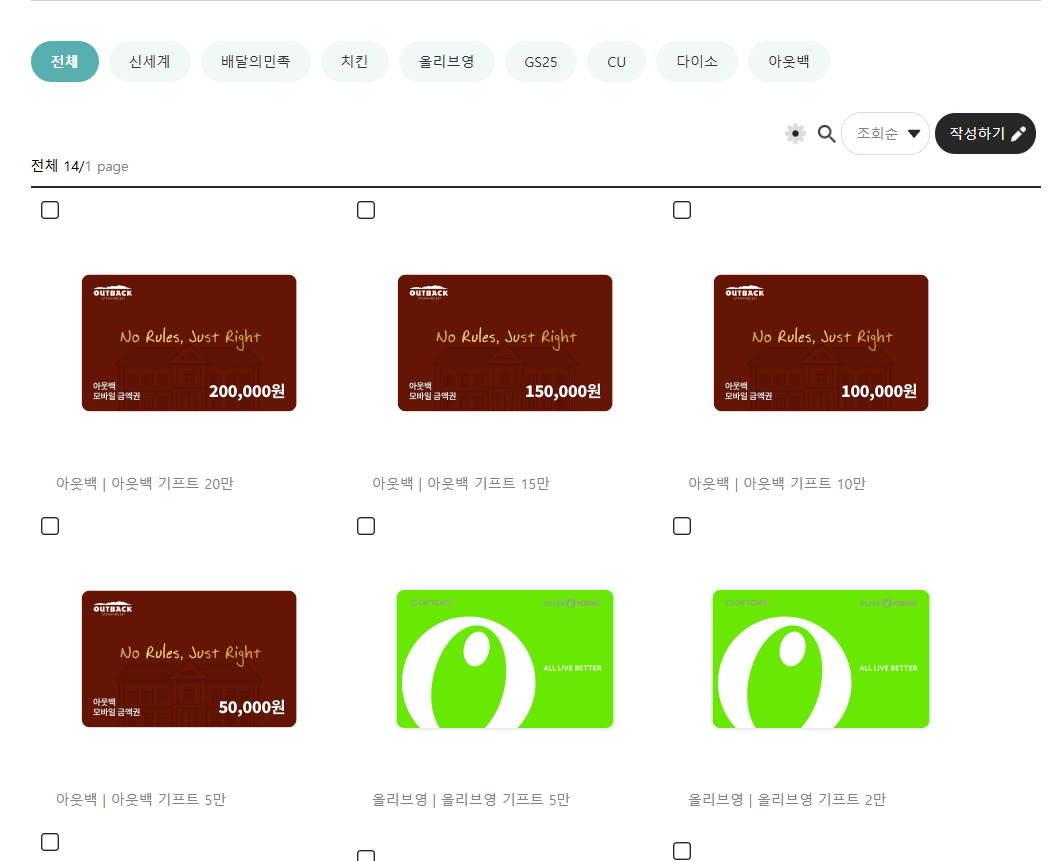Screen dimensions: 1056x861
Task: Open the 올리브영 기프트 2만 title link
Action: [787, 800]
